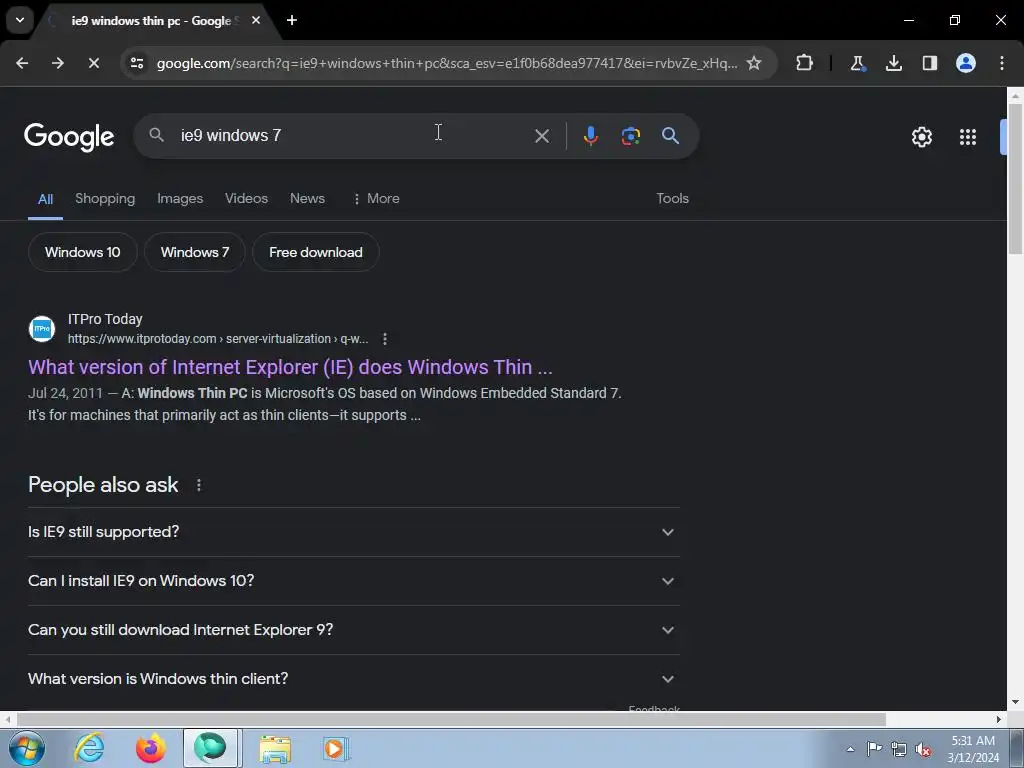This screenshot has height=768, width=1024.
Task: Apply the Free download filter chip
Action: (315, 252)
